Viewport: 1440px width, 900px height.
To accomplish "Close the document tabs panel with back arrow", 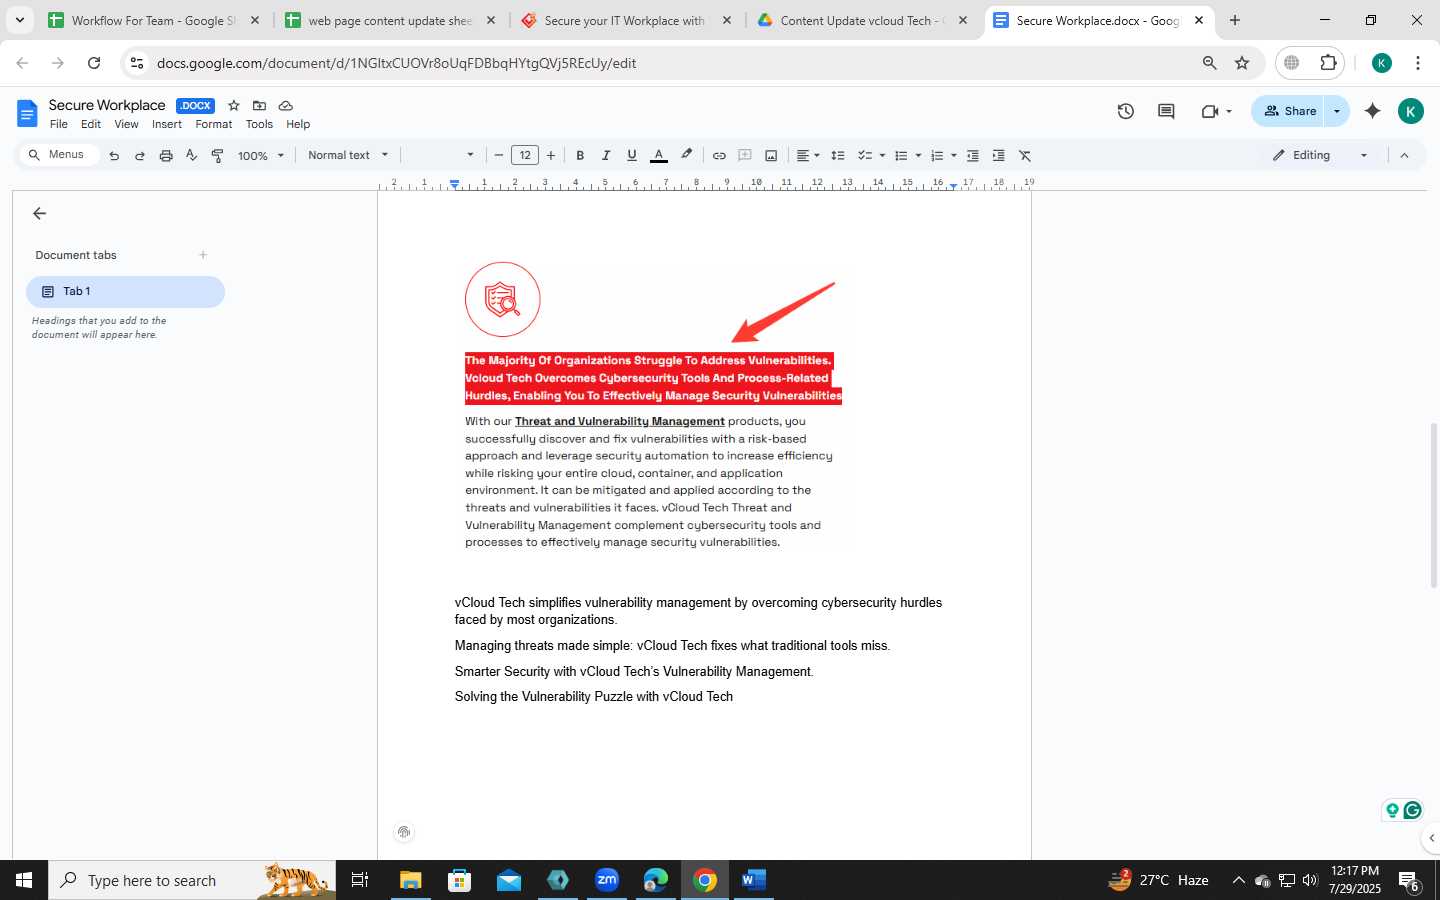I will pos(40,213).
